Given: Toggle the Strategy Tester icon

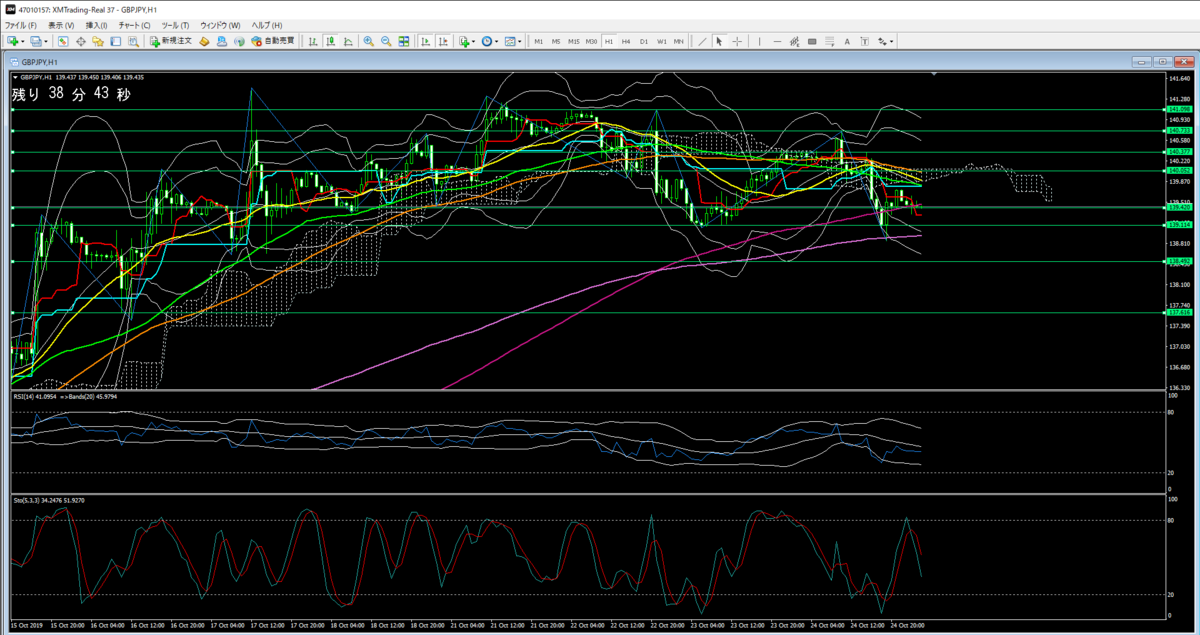Looking at the screenshot, I should click(132, 41).
